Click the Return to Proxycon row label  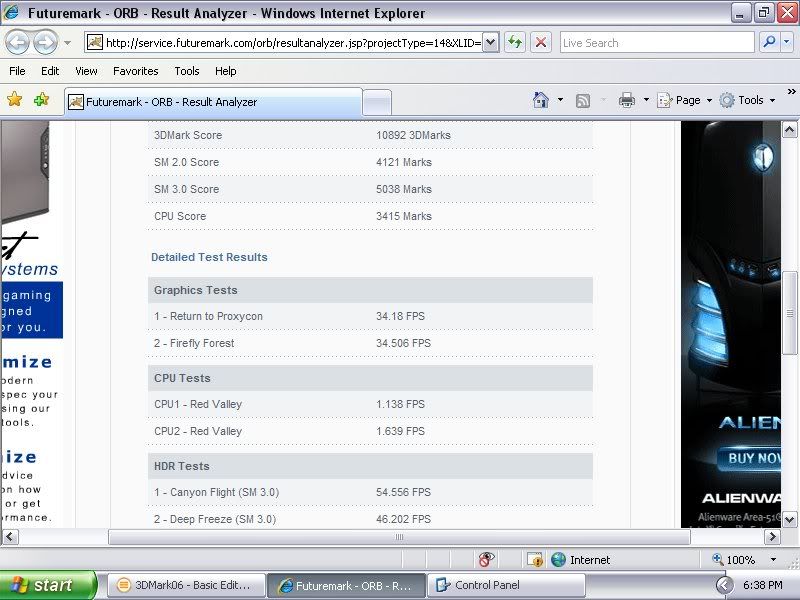pos(208,316)
